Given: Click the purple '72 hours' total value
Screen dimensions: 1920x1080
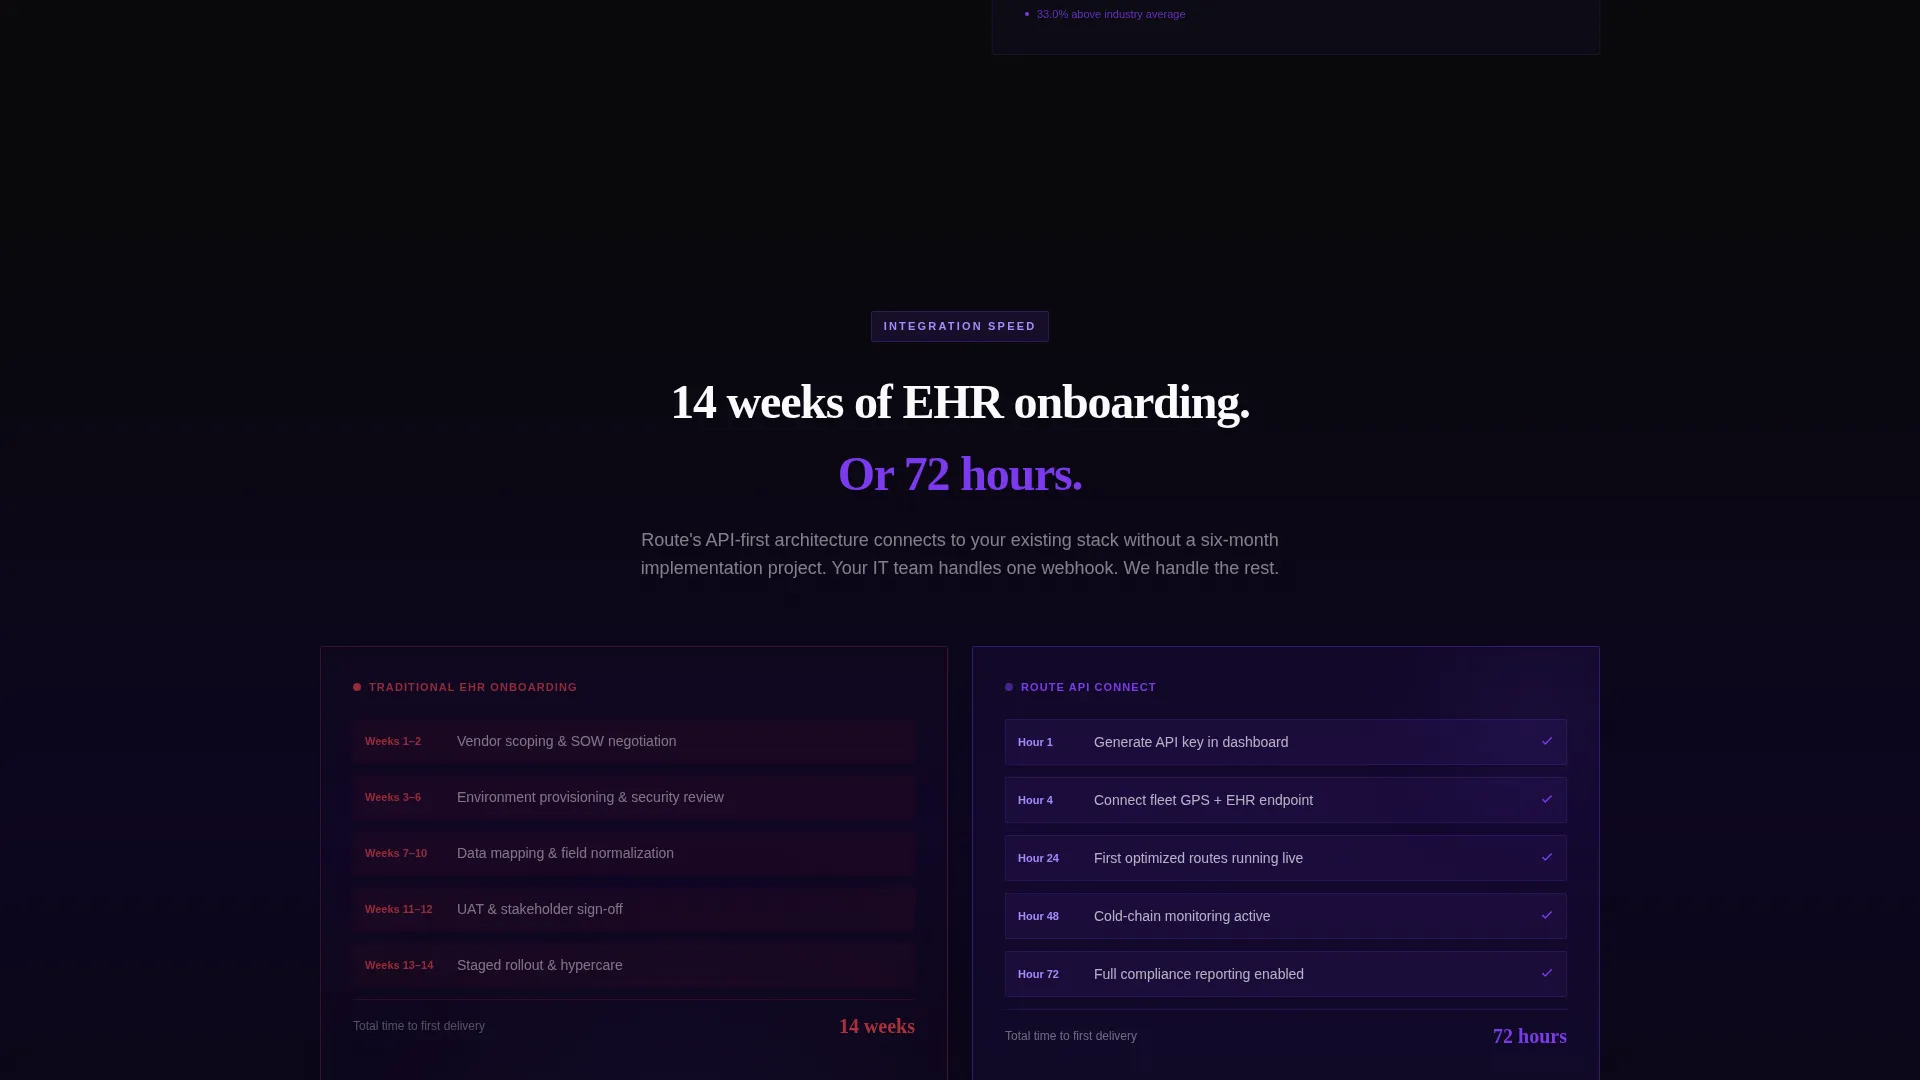Looking at the screenshot, I should [x=1530, y=1036].
